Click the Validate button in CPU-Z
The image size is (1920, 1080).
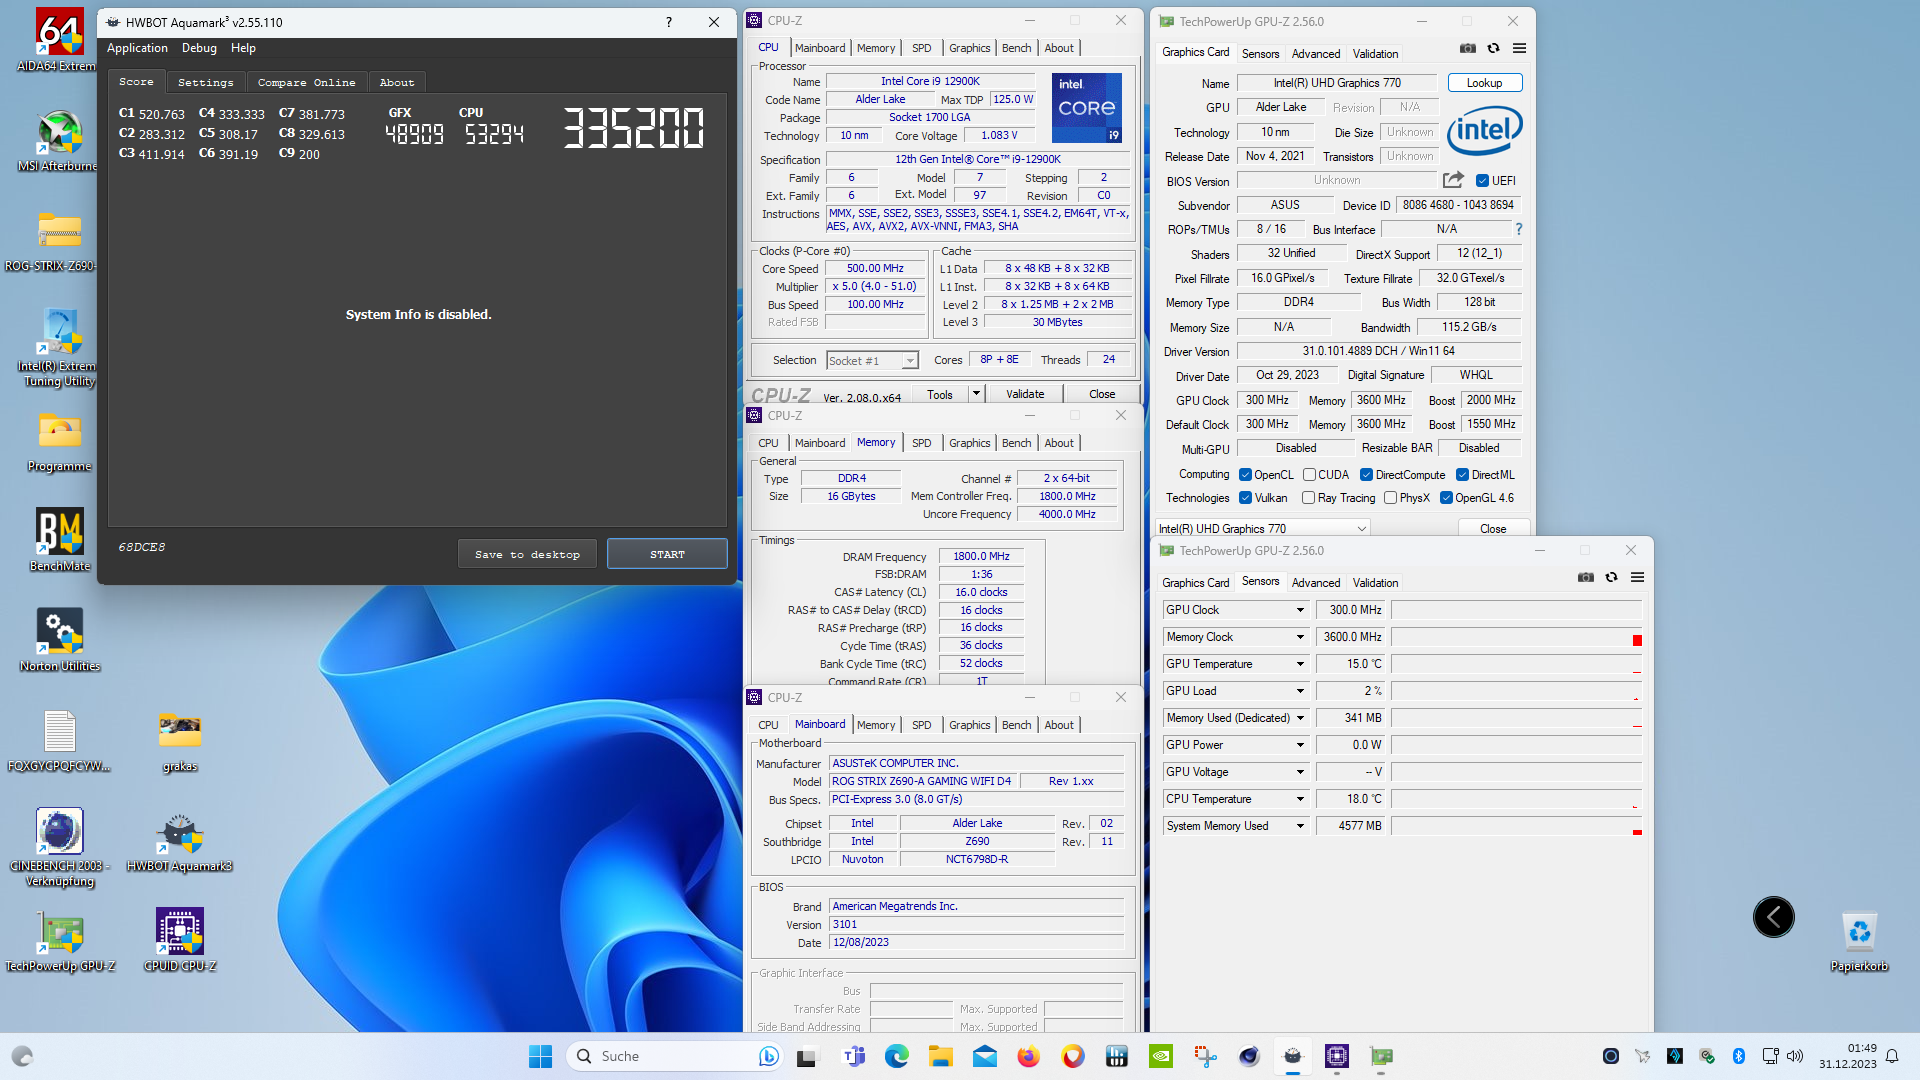[x=1025, y=394]
